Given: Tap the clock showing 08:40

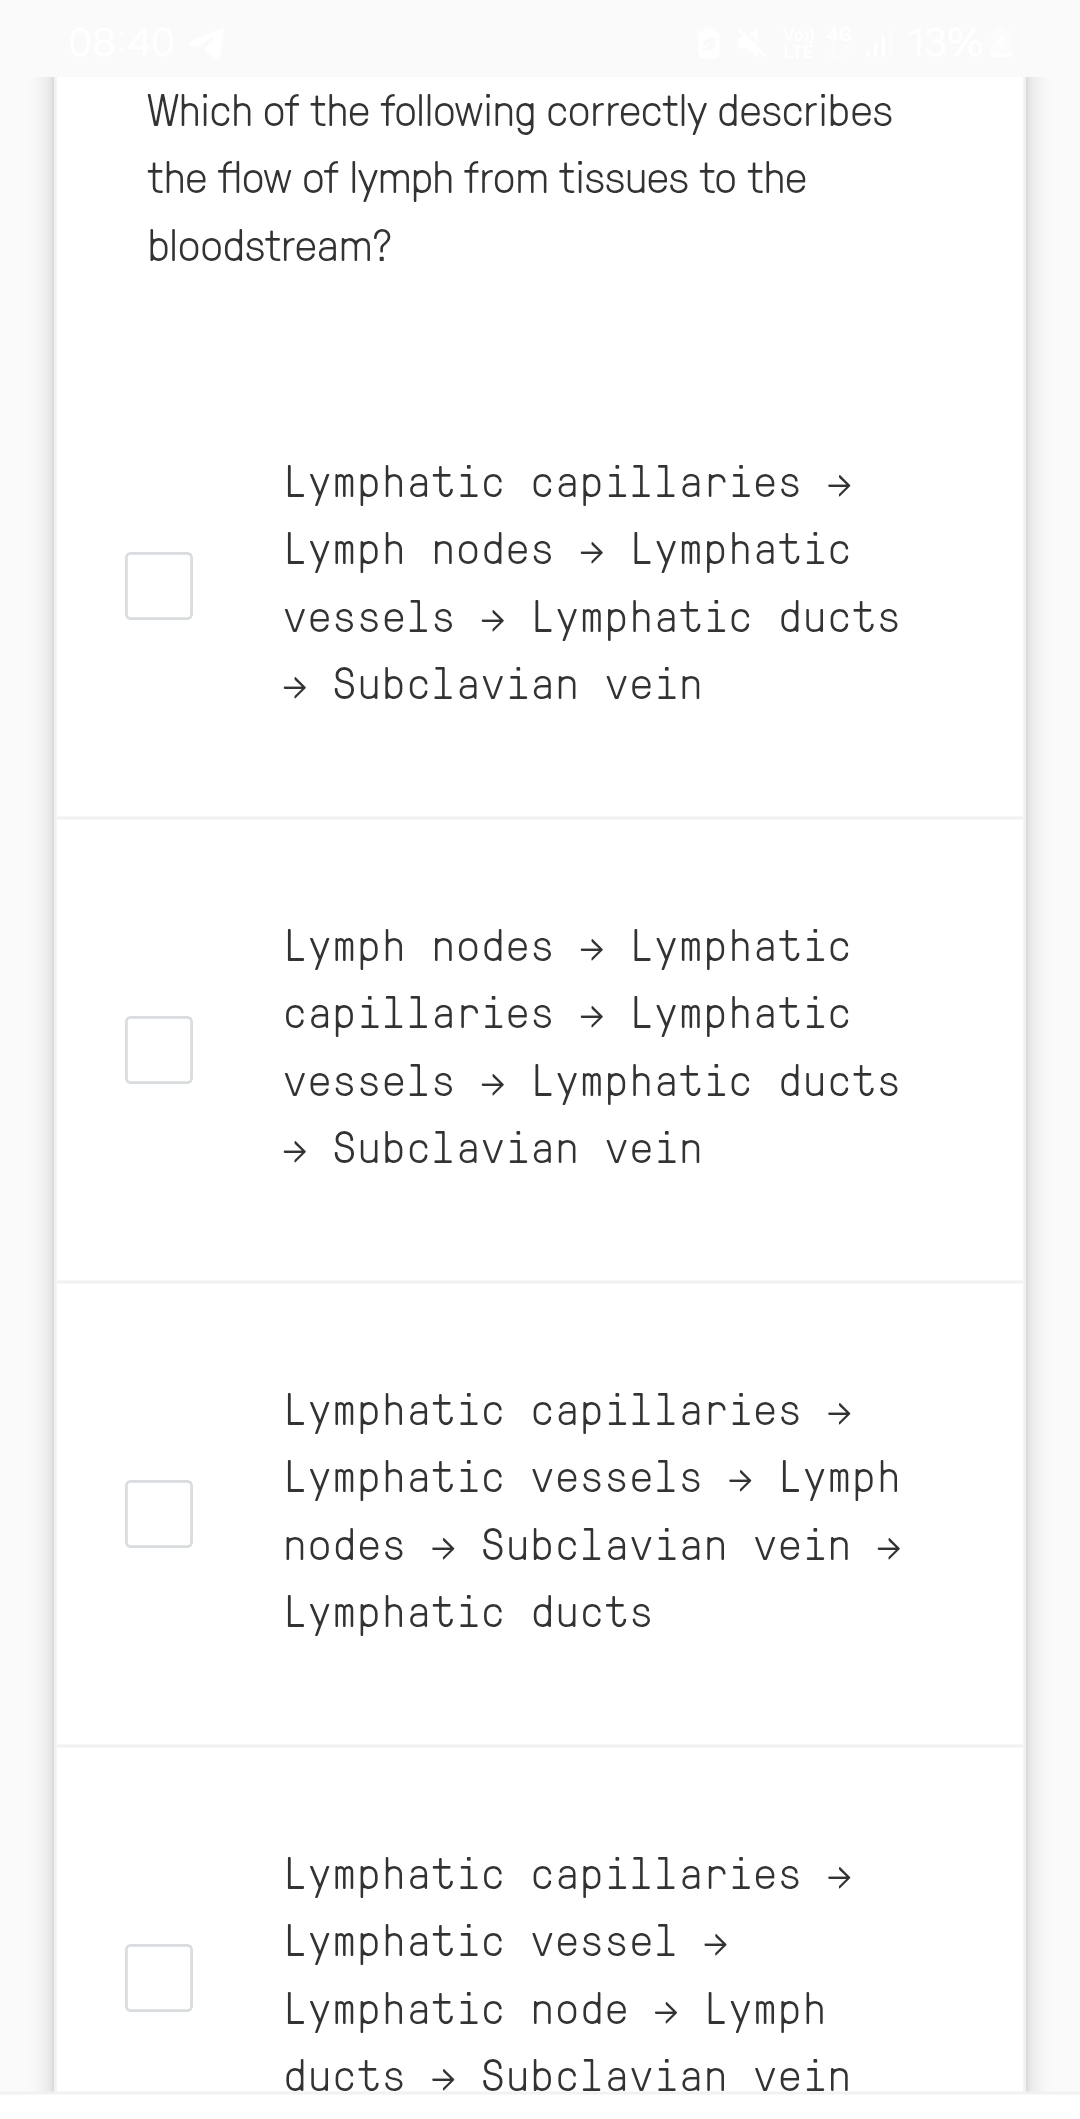Looking at the screenshot, I should coord(120,43).
